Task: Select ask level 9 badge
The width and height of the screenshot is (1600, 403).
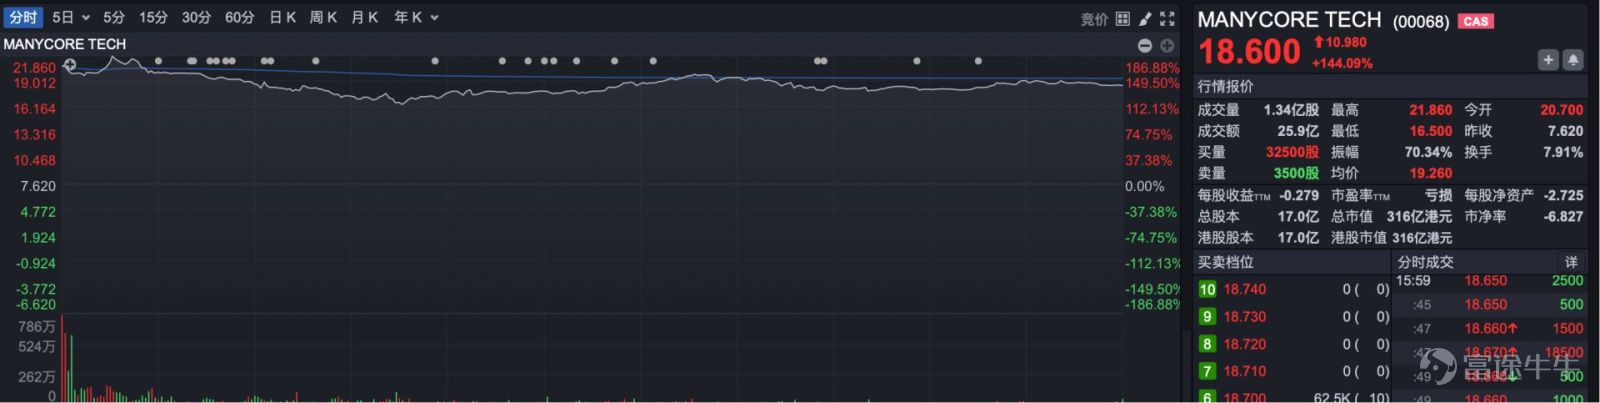Action: [1207, 316]
